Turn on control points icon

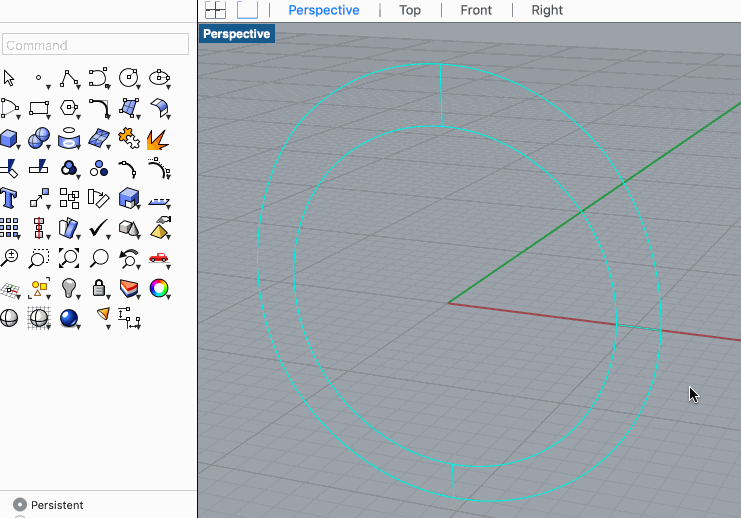[159, 169]
